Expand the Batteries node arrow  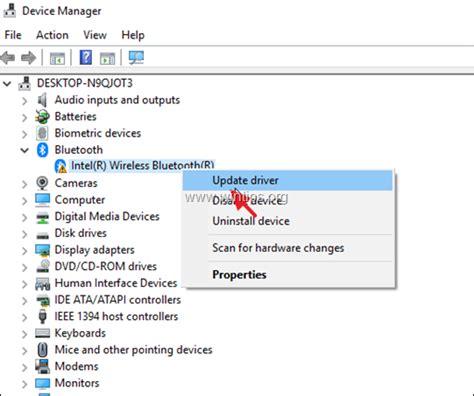[x=24, y=117]
